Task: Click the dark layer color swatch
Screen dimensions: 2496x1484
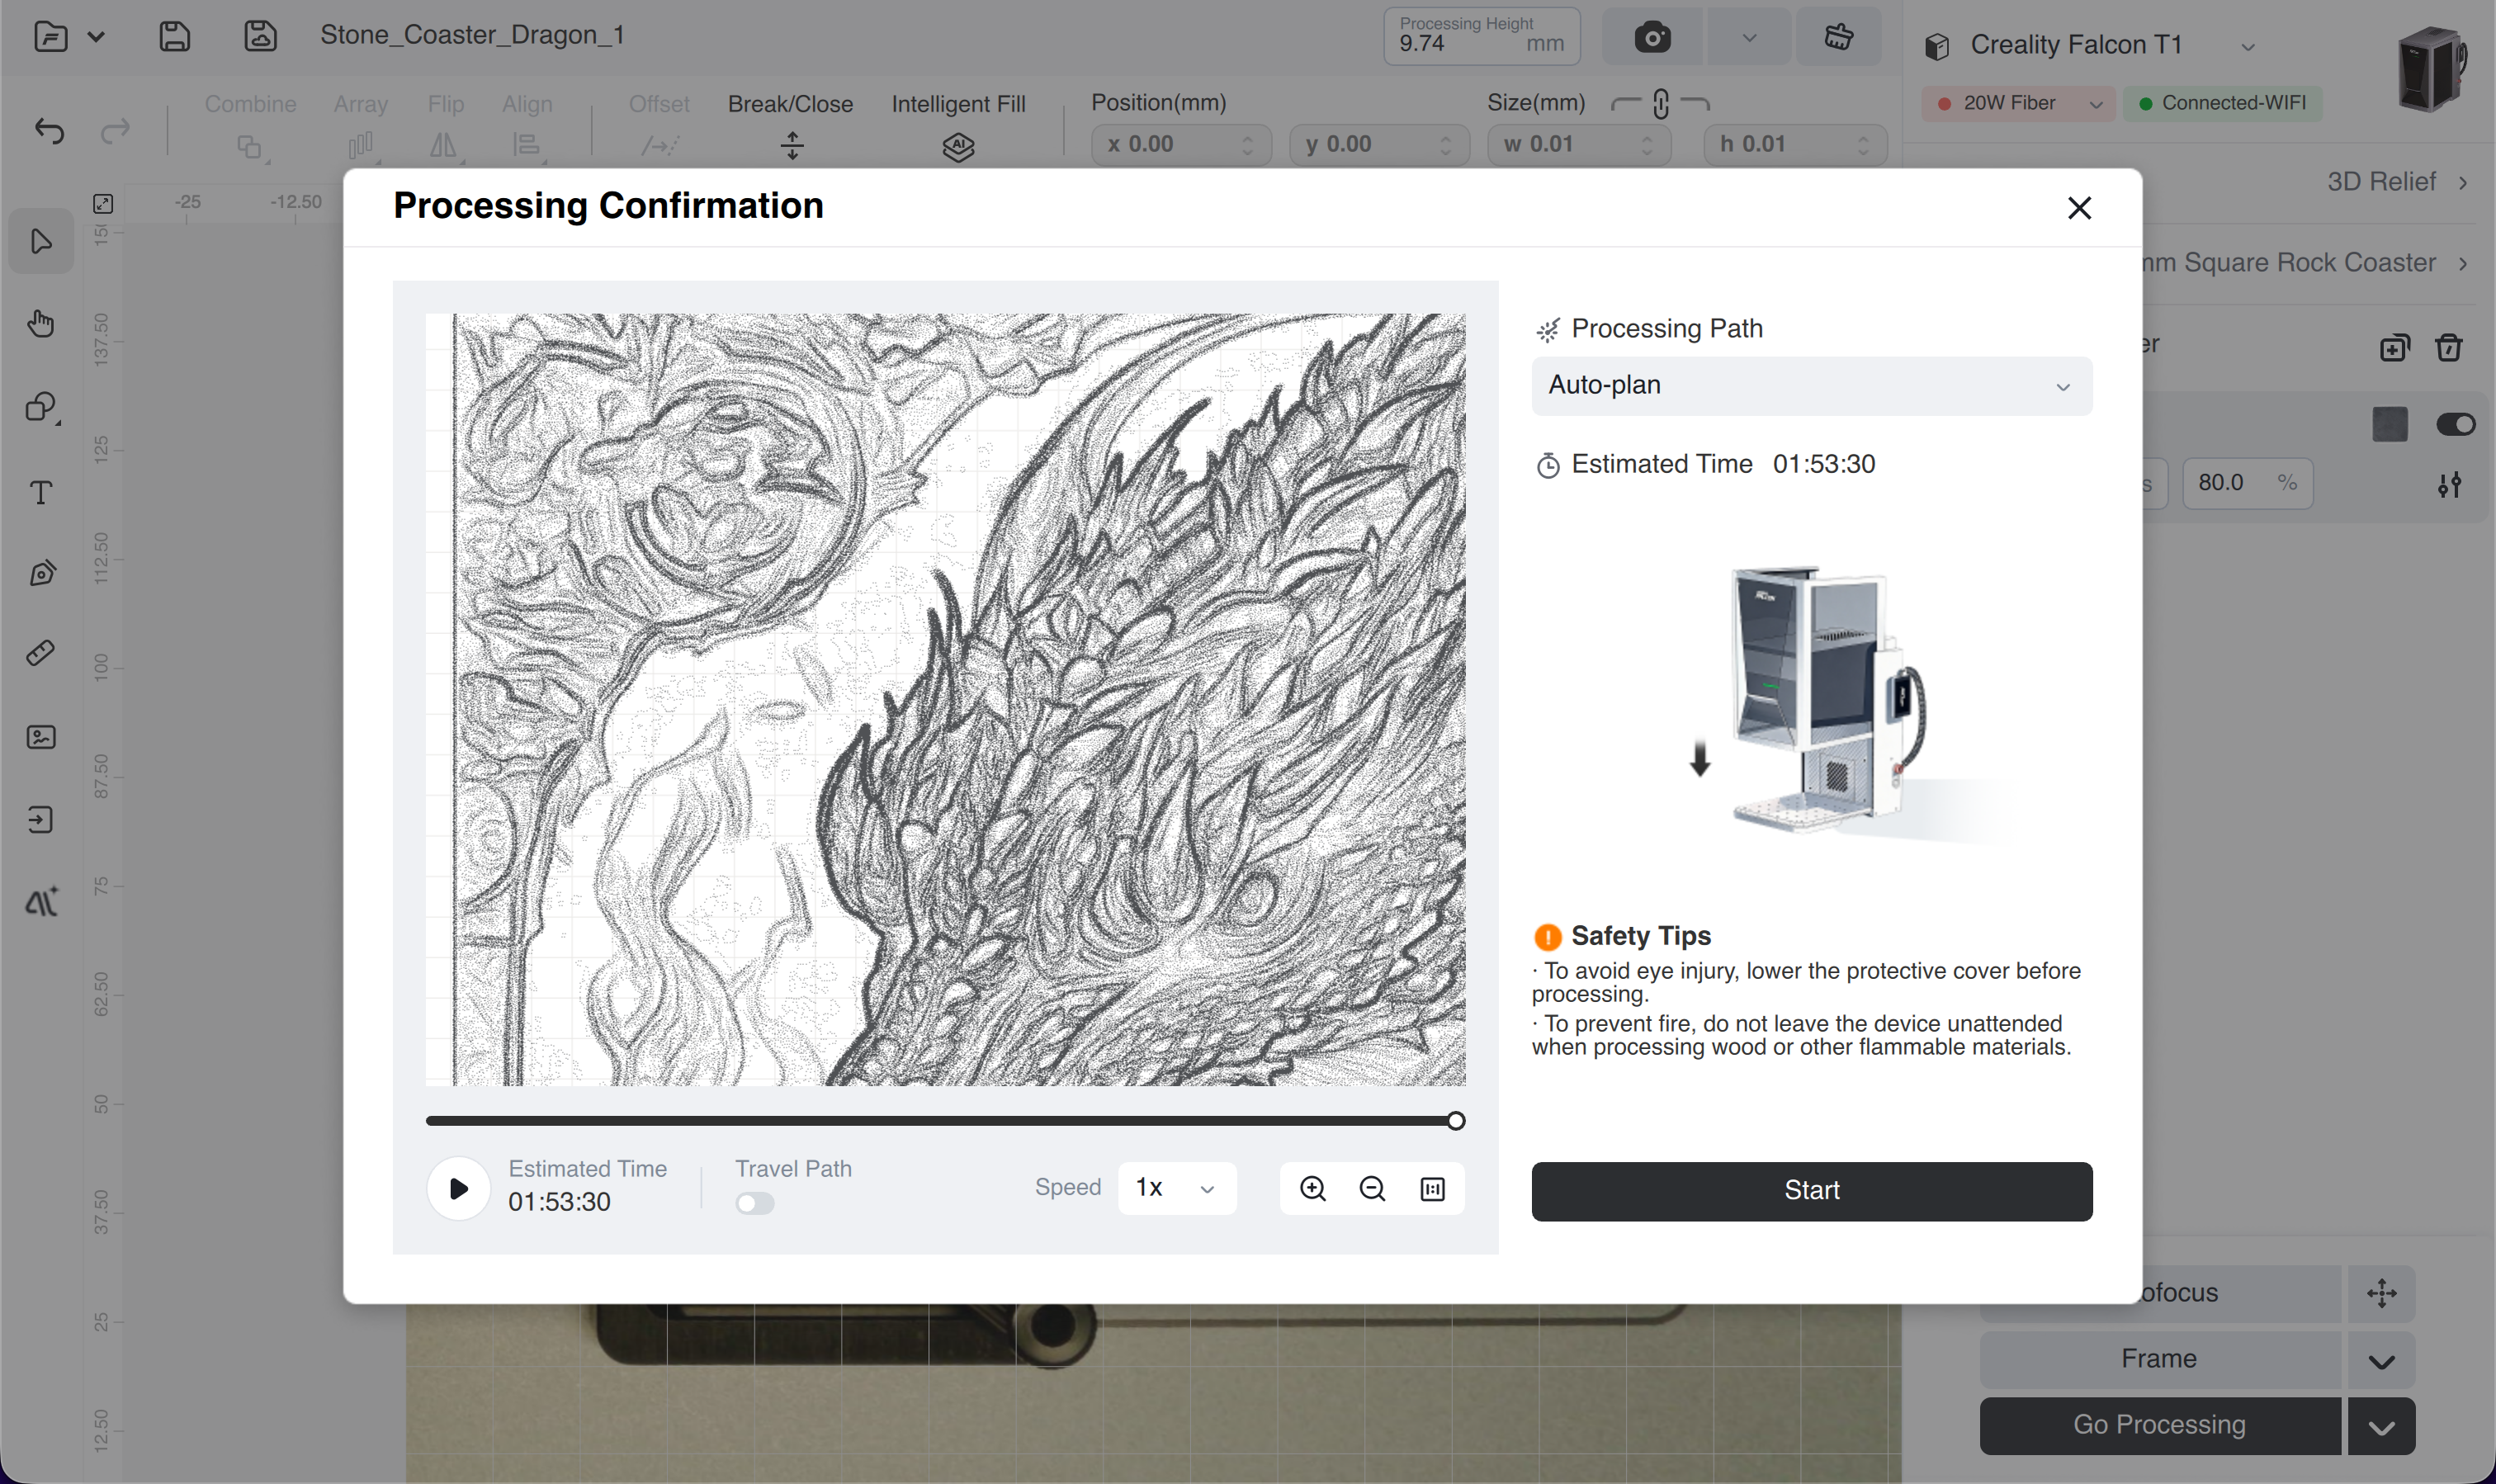Action: pyautogui.click(x=2389, y=424)
